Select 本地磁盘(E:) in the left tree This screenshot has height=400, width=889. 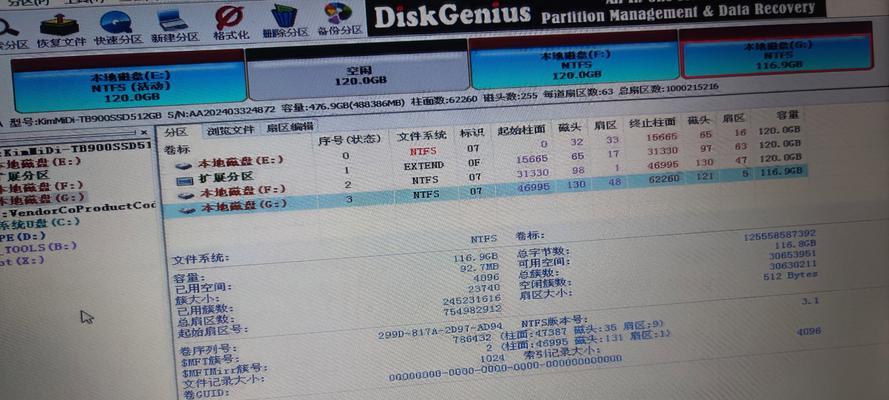click(x=40, y=163)
